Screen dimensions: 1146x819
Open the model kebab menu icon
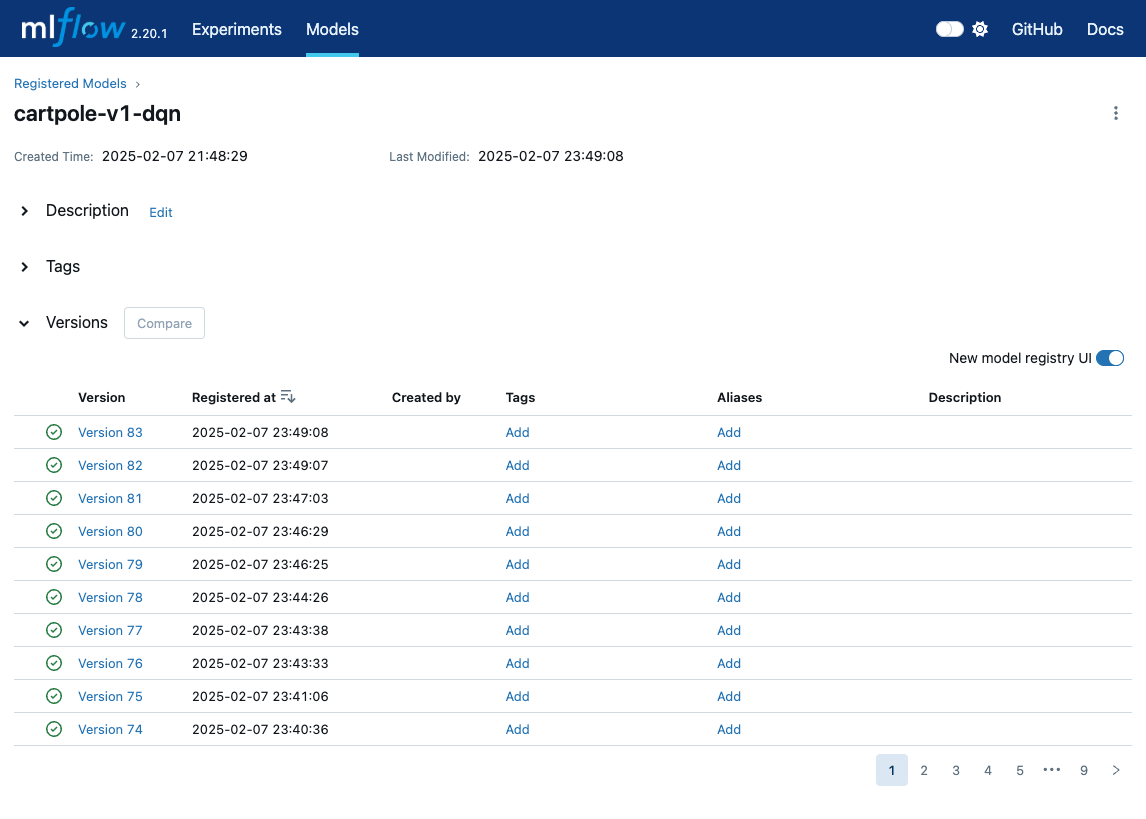click(x=1115, y=113)
